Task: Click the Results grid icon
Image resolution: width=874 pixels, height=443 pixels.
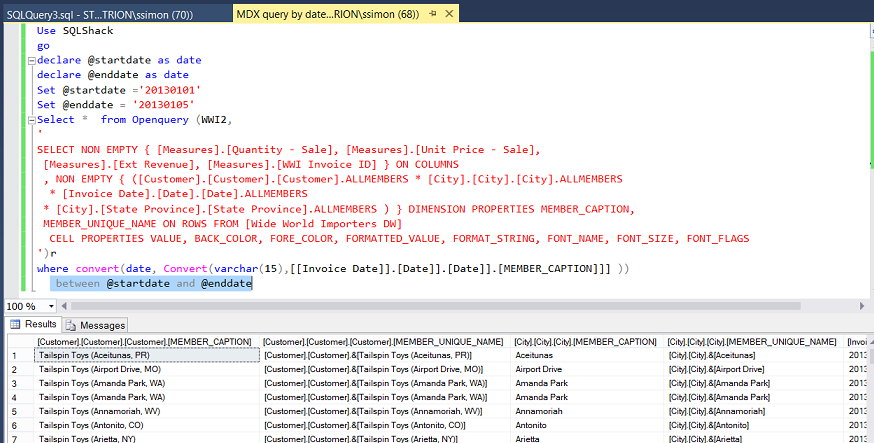Action: point(16,325)
